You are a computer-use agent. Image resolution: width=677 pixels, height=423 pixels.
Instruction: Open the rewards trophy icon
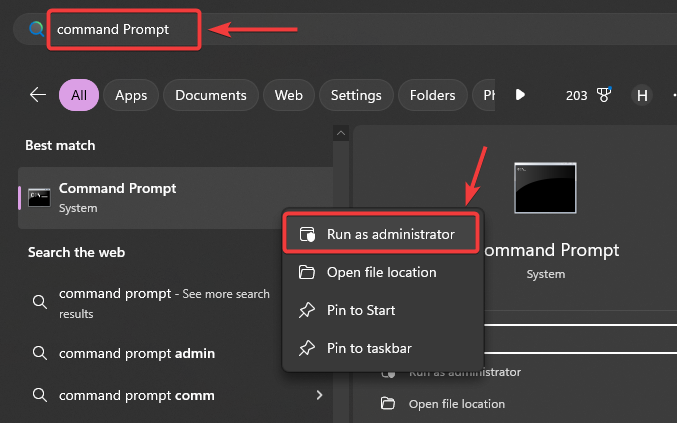(603, 95)
